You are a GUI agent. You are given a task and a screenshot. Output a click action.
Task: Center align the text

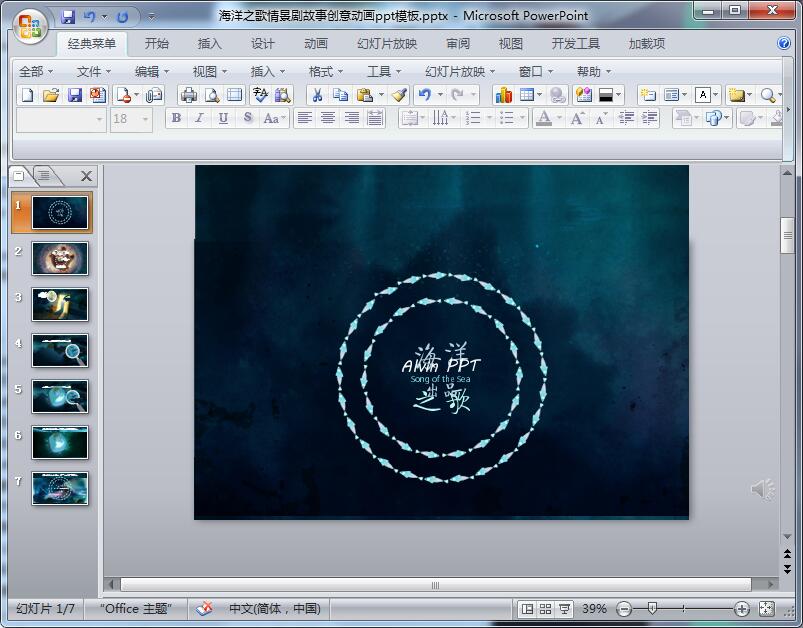click(x=328, y=118)
